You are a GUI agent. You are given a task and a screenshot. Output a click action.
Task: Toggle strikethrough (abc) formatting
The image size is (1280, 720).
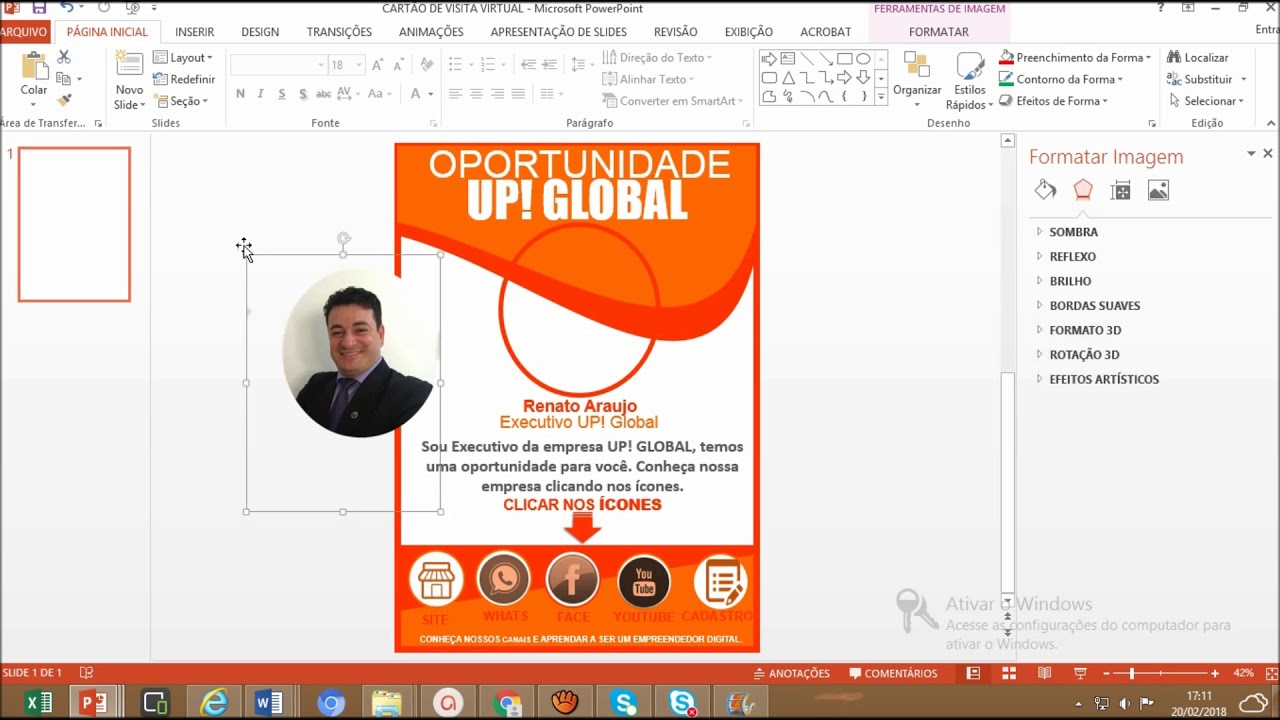click(323, 94)
